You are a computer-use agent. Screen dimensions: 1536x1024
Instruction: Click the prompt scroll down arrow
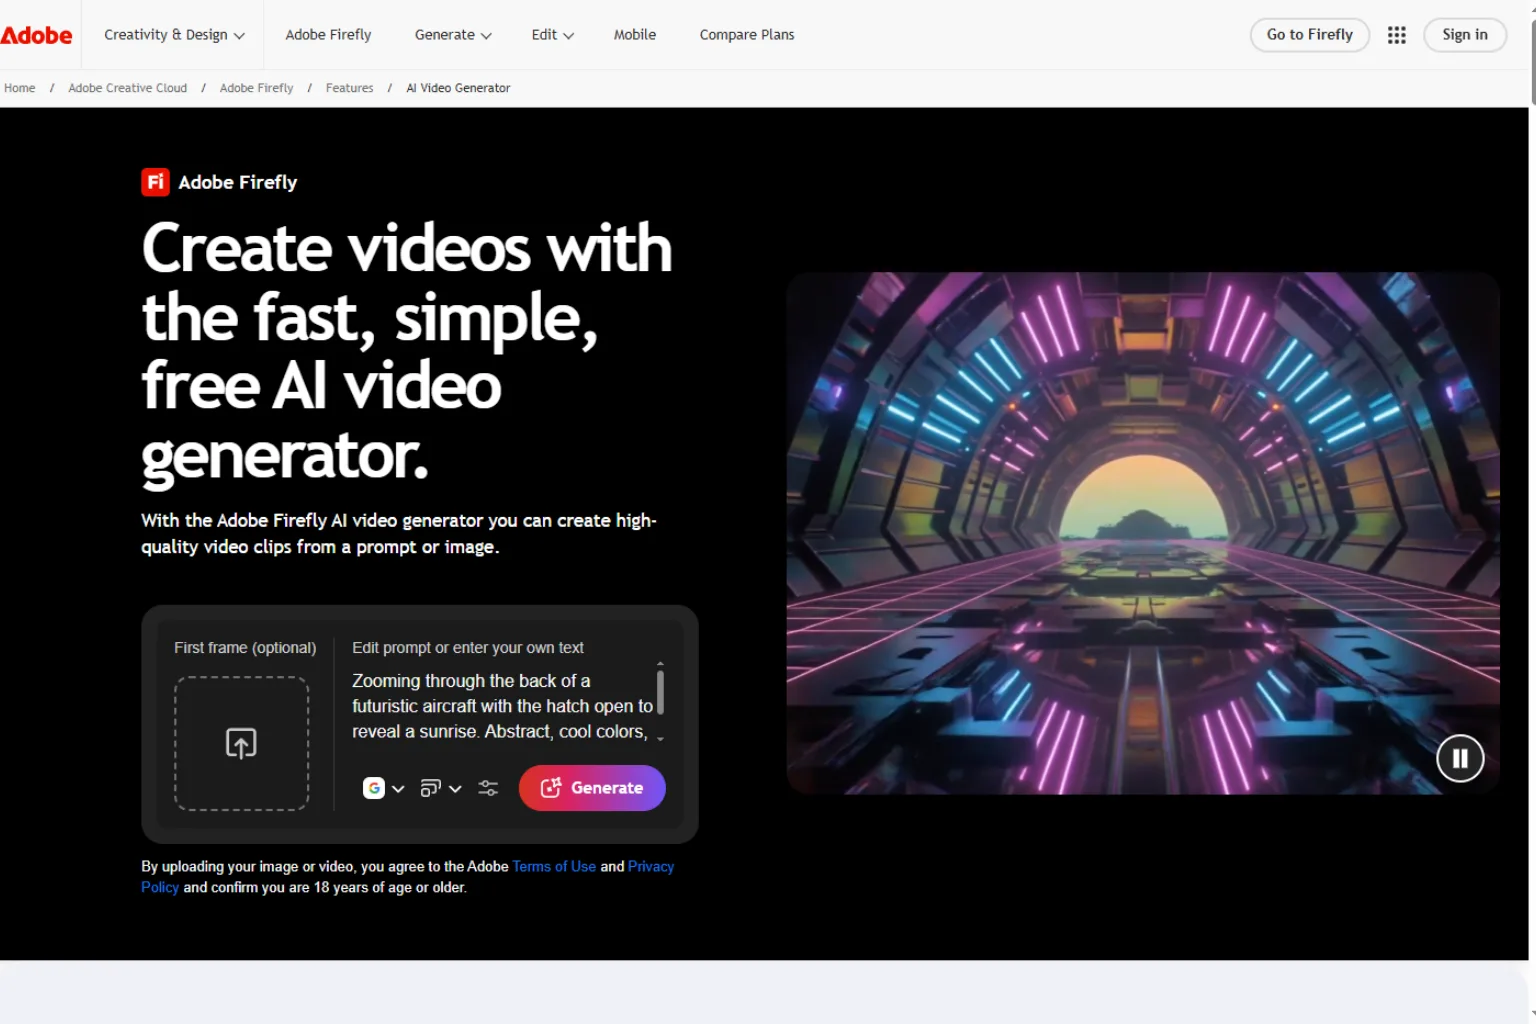660,739
